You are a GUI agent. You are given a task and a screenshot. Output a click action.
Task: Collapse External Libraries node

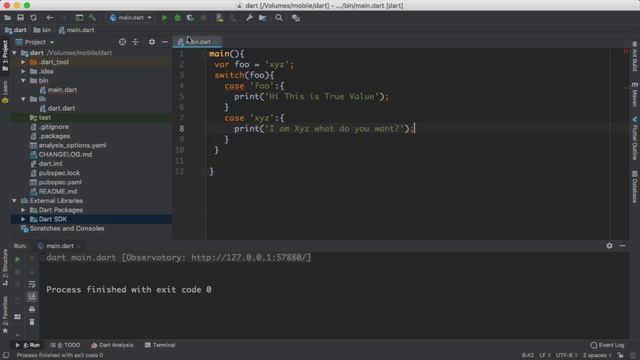[15, 201]
